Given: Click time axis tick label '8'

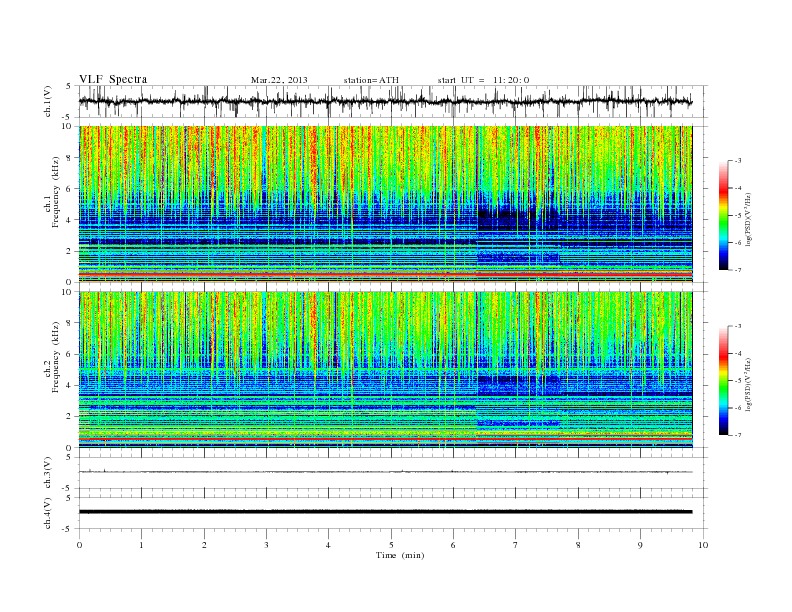Looking at the screenshot, I should [578, 545].
